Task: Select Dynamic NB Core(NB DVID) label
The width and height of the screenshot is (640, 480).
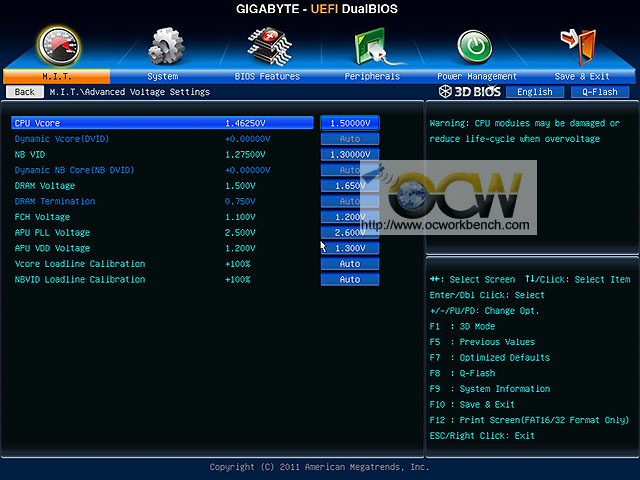Action: click(x=74, y=170)
